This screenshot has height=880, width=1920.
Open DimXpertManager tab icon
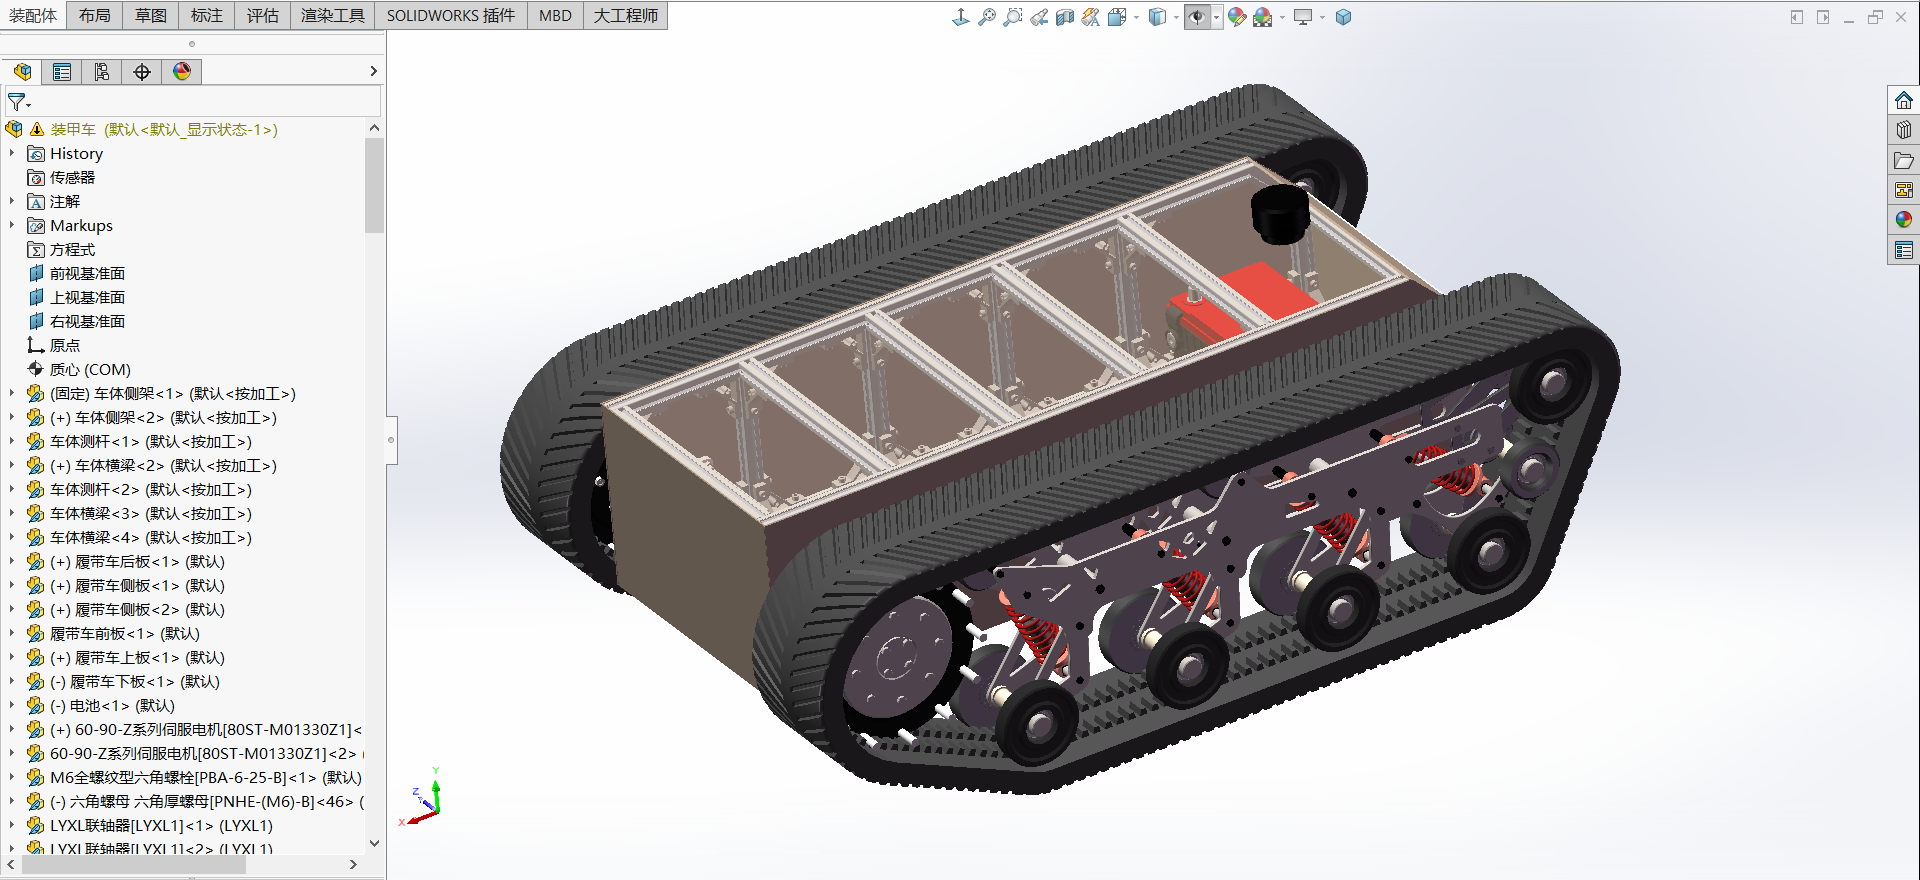(x=142, y=71)
